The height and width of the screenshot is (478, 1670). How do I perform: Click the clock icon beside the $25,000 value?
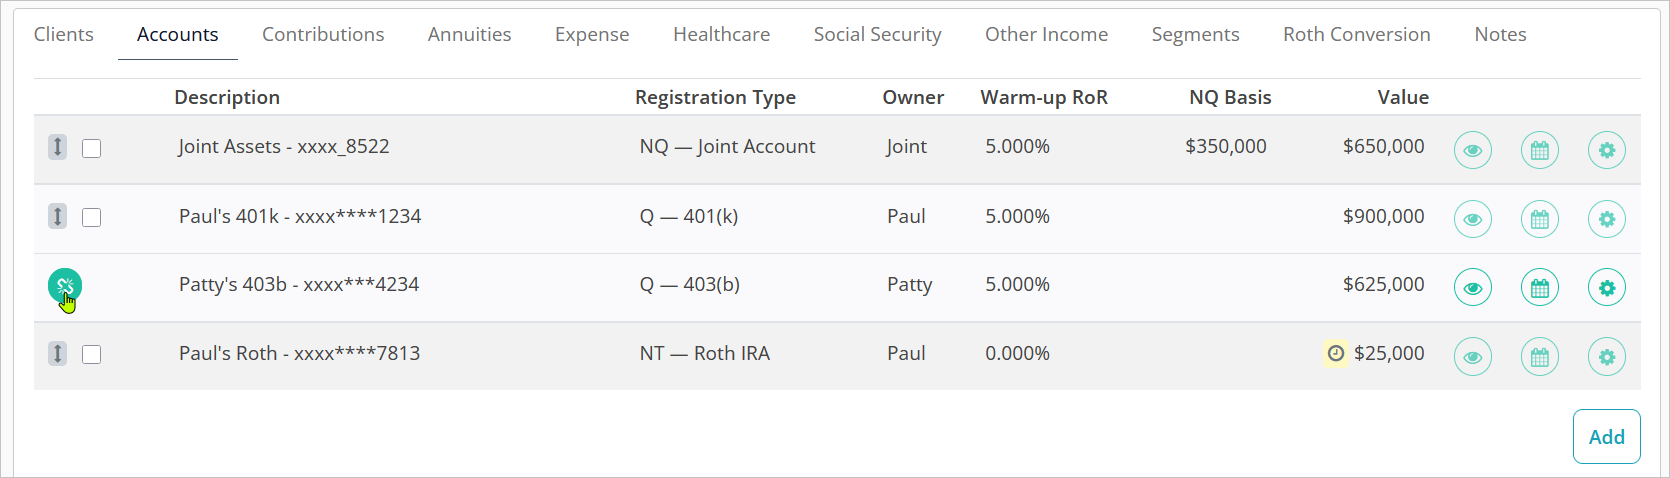pyautogui.click(x=1335, y=353)
